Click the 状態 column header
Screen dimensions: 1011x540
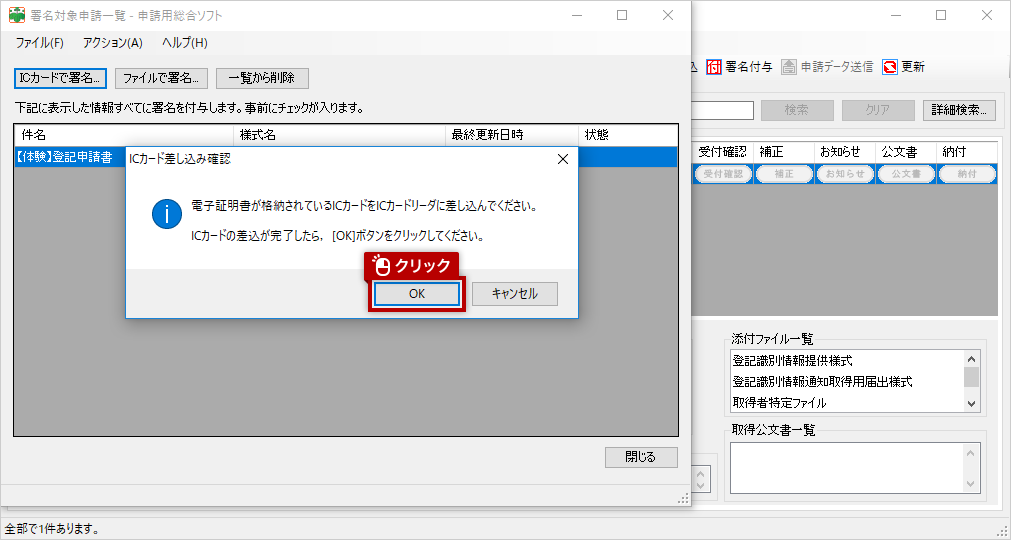[628, 135]
